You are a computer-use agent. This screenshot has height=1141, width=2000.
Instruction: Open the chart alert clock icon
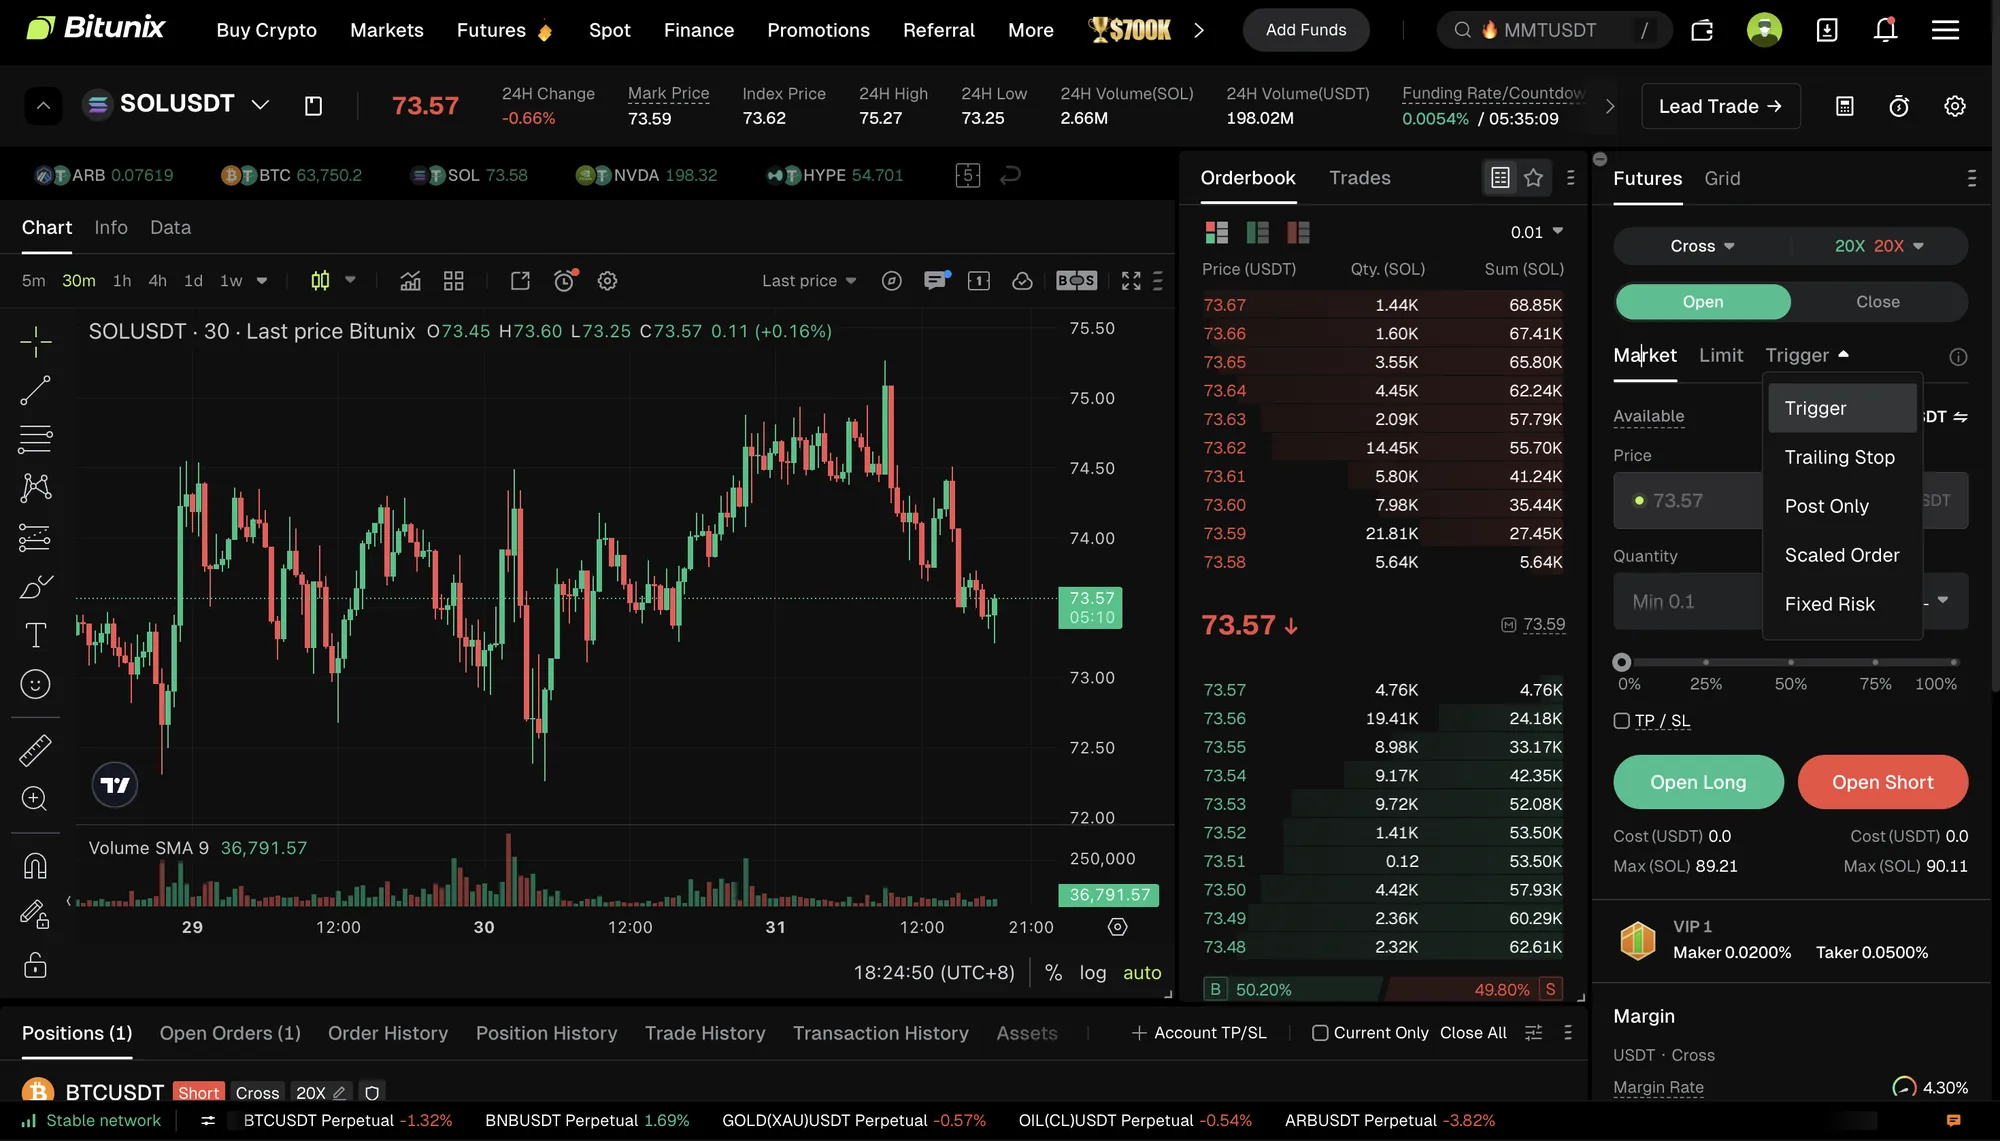point(565,281)
